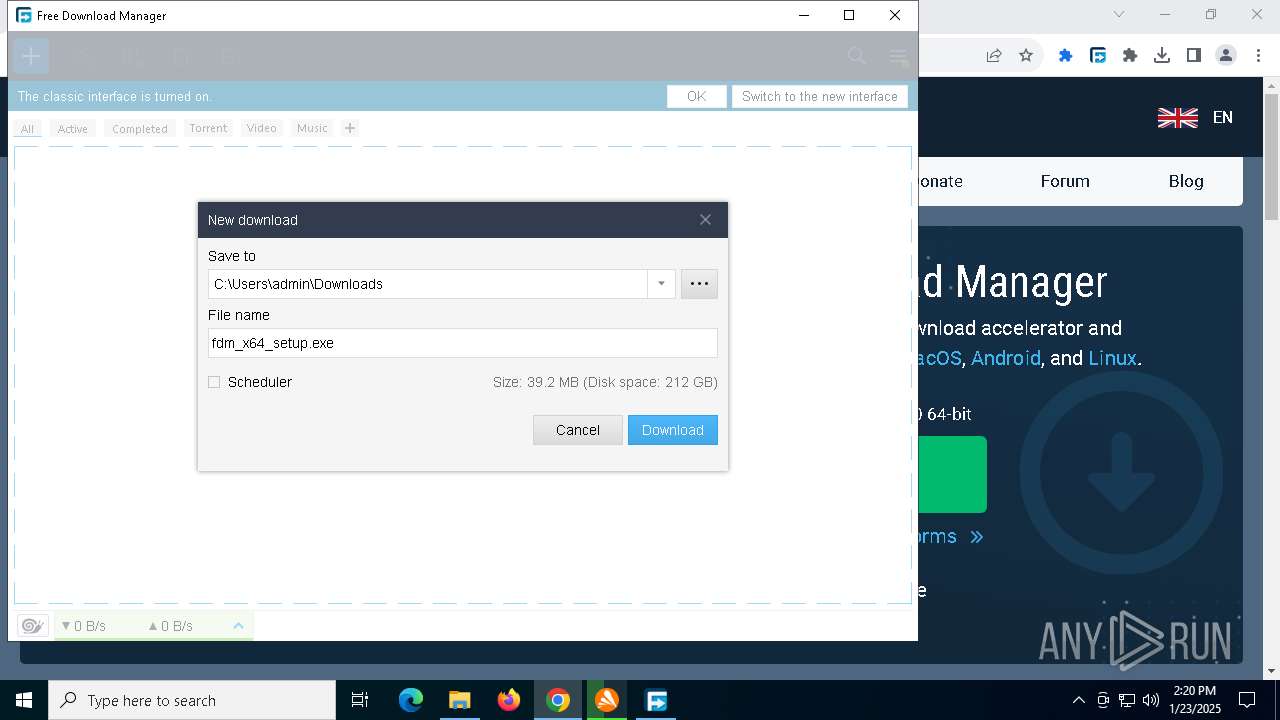Screen dimensions: 1280x720
Task: Toggle Chrome side panel icon
Action: coord(1194,56)
